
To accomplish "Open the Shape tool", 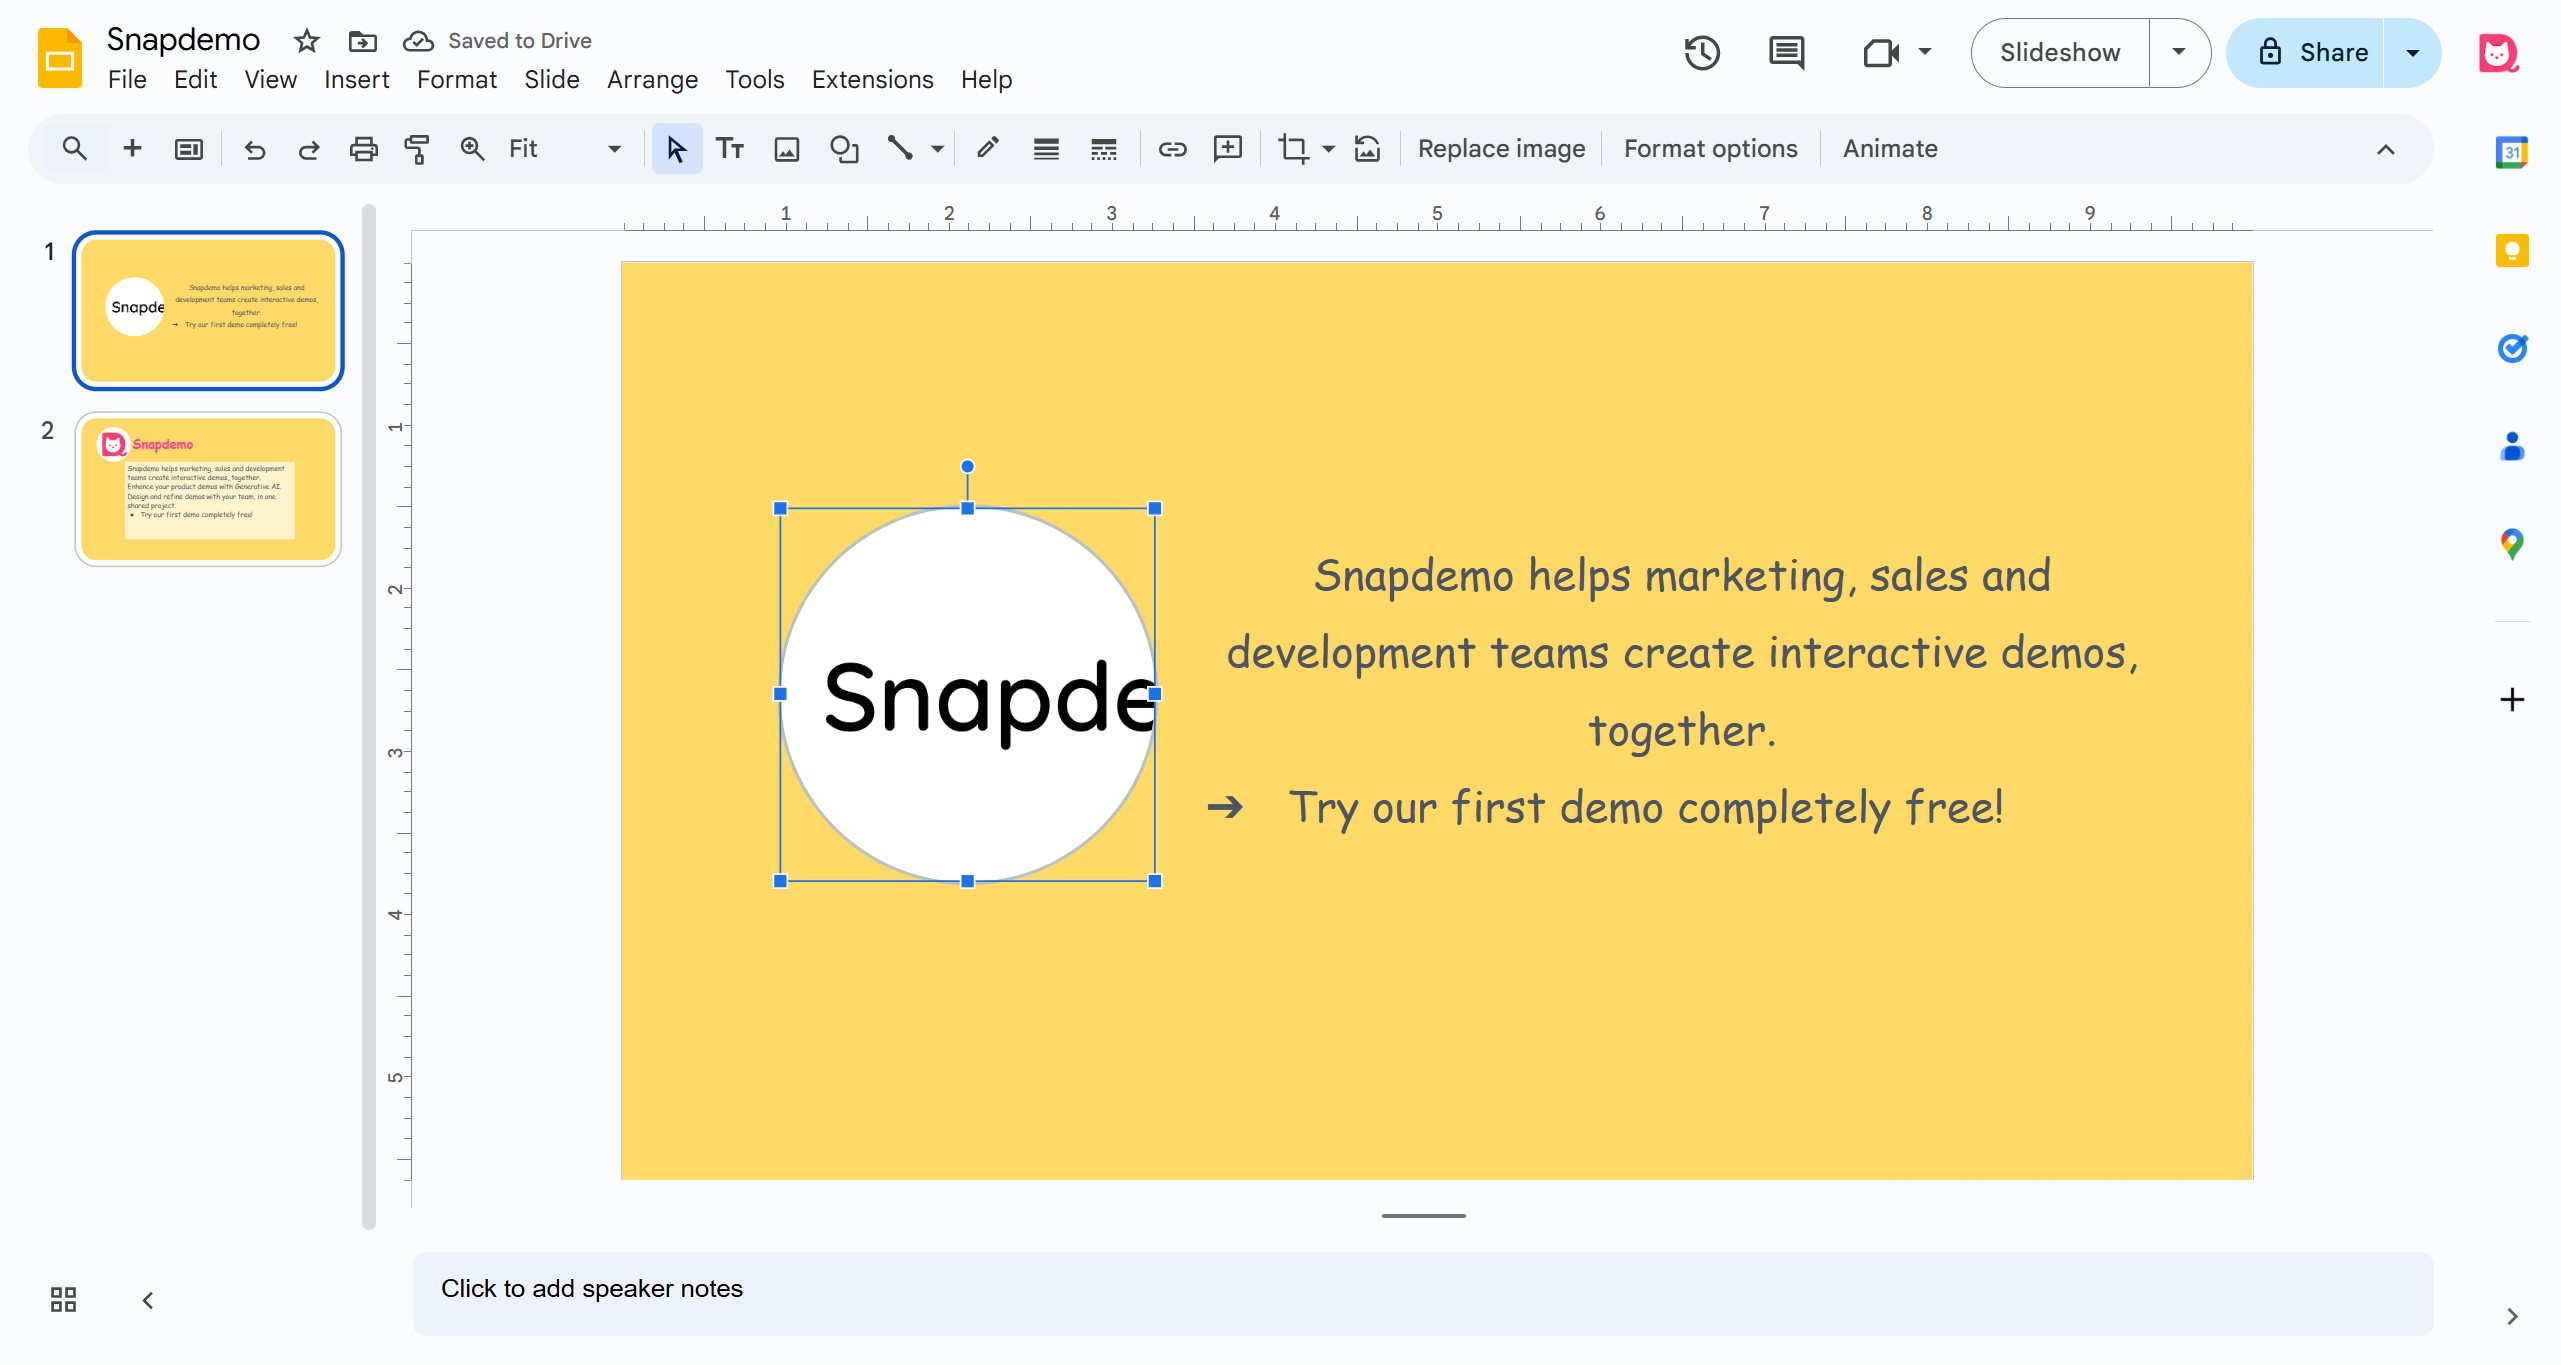I will (844, 149).
